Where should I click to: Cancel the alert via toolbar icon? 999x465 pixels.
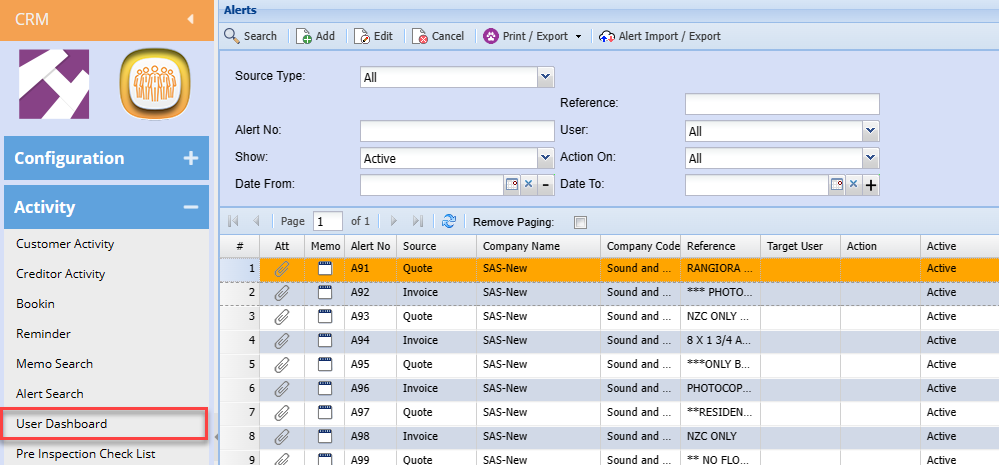pyautogui.click(x=420, y=36)
